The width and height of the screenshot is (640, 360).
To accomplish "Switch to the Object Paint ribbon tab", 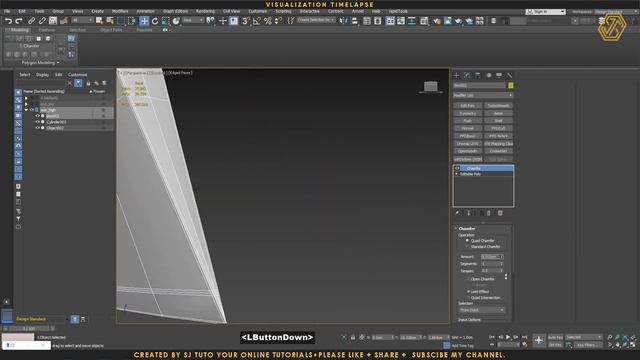I will tap(111, 30).
